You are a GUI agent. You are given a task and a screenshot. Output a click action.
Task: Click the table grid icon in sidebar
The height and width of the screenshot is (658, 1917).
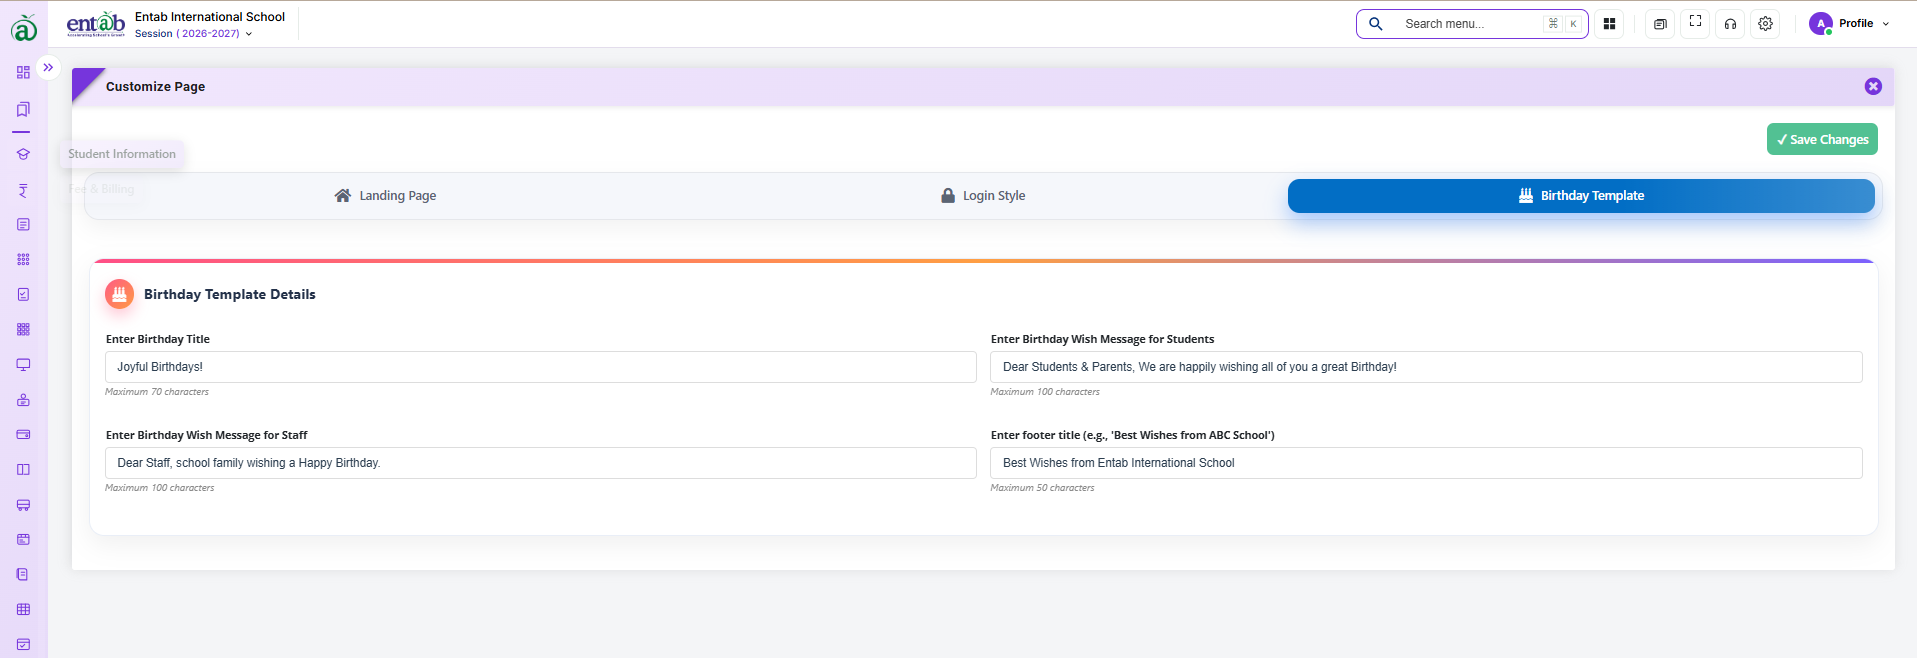23,609
